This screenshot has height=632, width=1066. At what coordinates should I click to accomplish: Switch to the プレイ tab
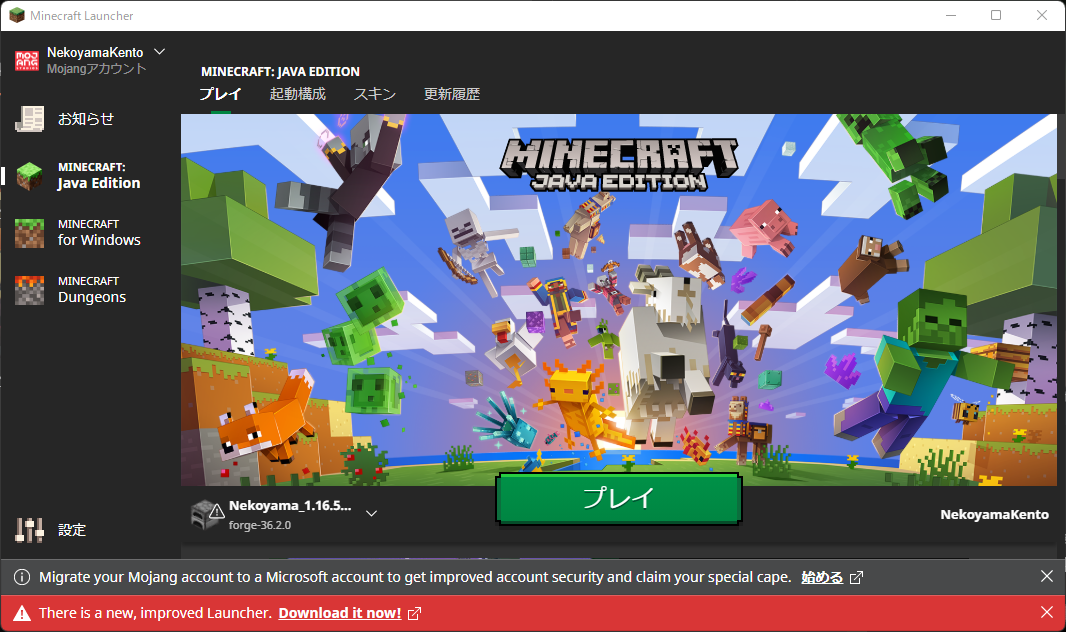point(220,94)
